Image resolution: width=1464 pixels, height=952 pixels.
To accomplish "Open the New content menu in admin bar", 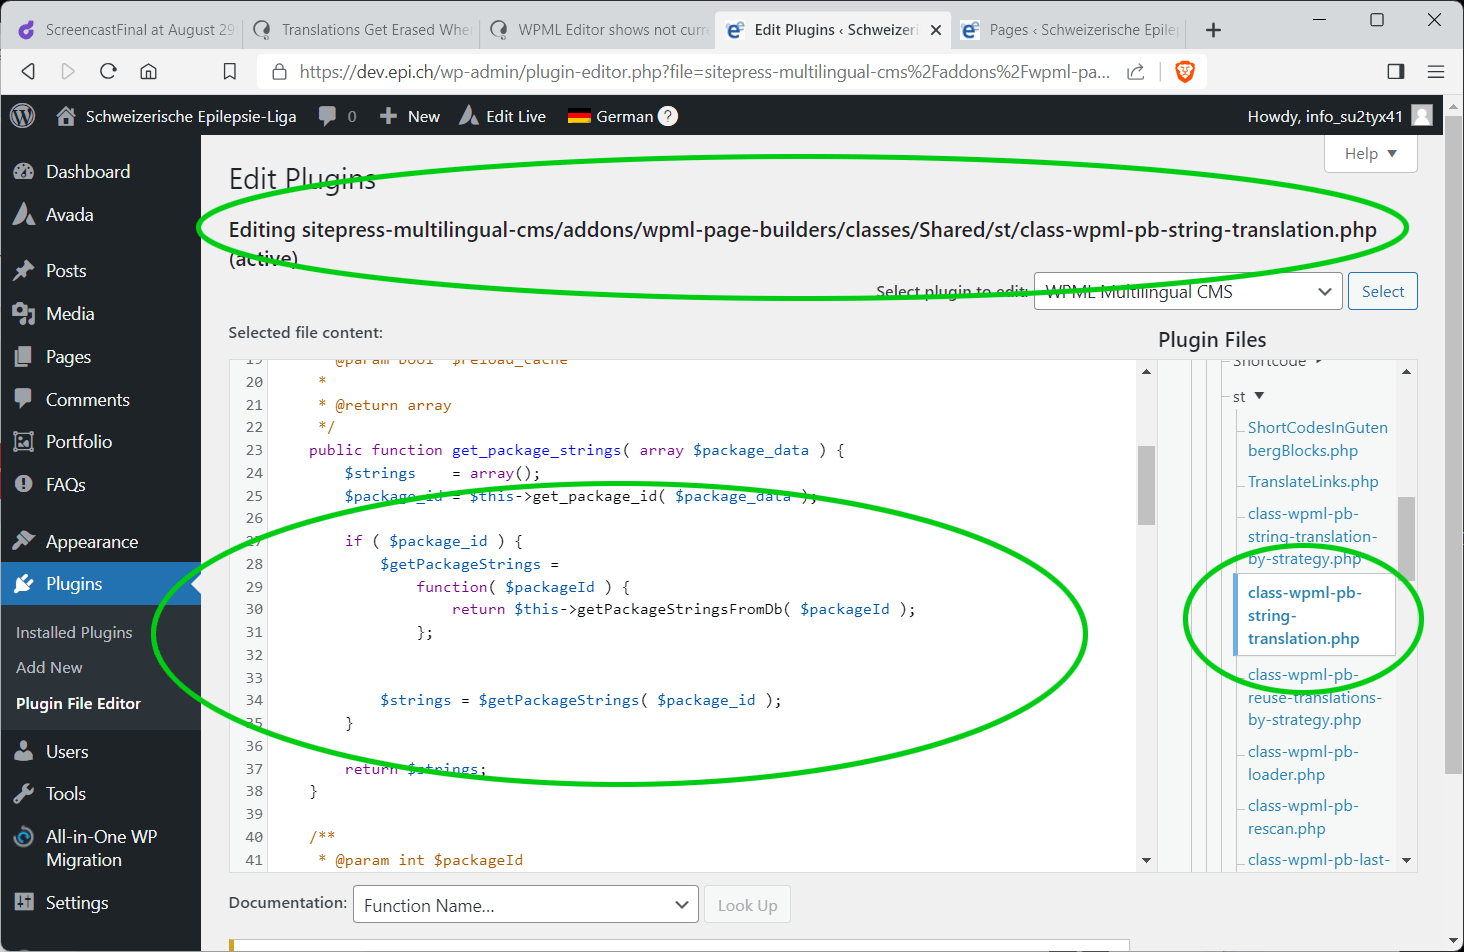I will (x=410, y=116).
